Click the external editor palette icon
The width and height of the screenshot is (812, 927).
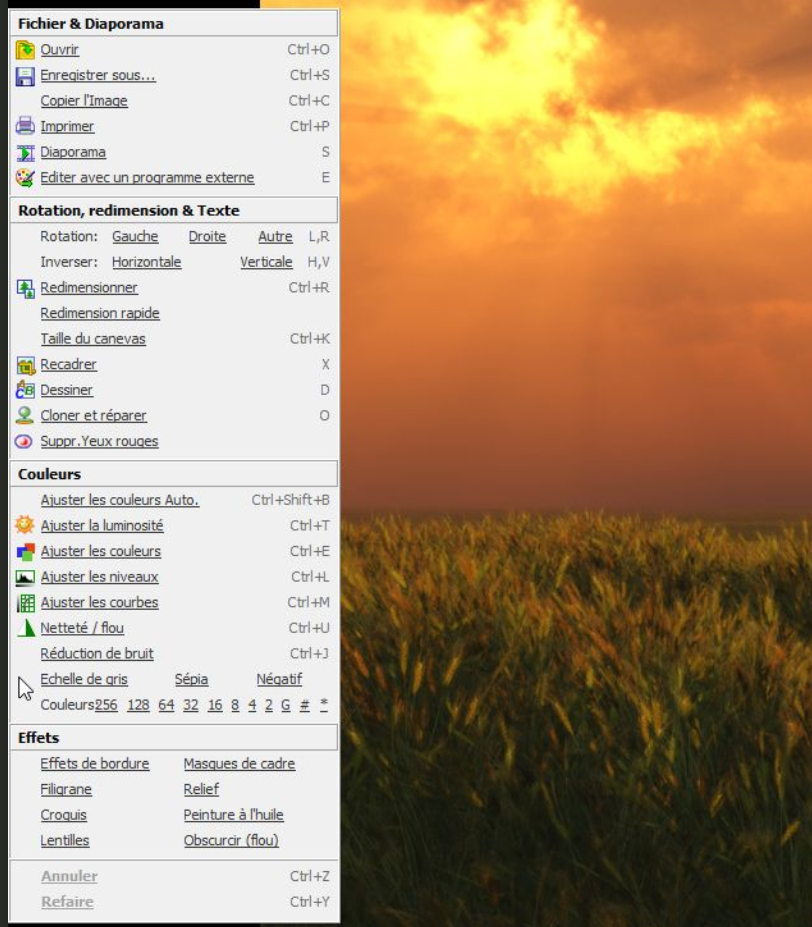pyautogui.click(x=25, y=178)
